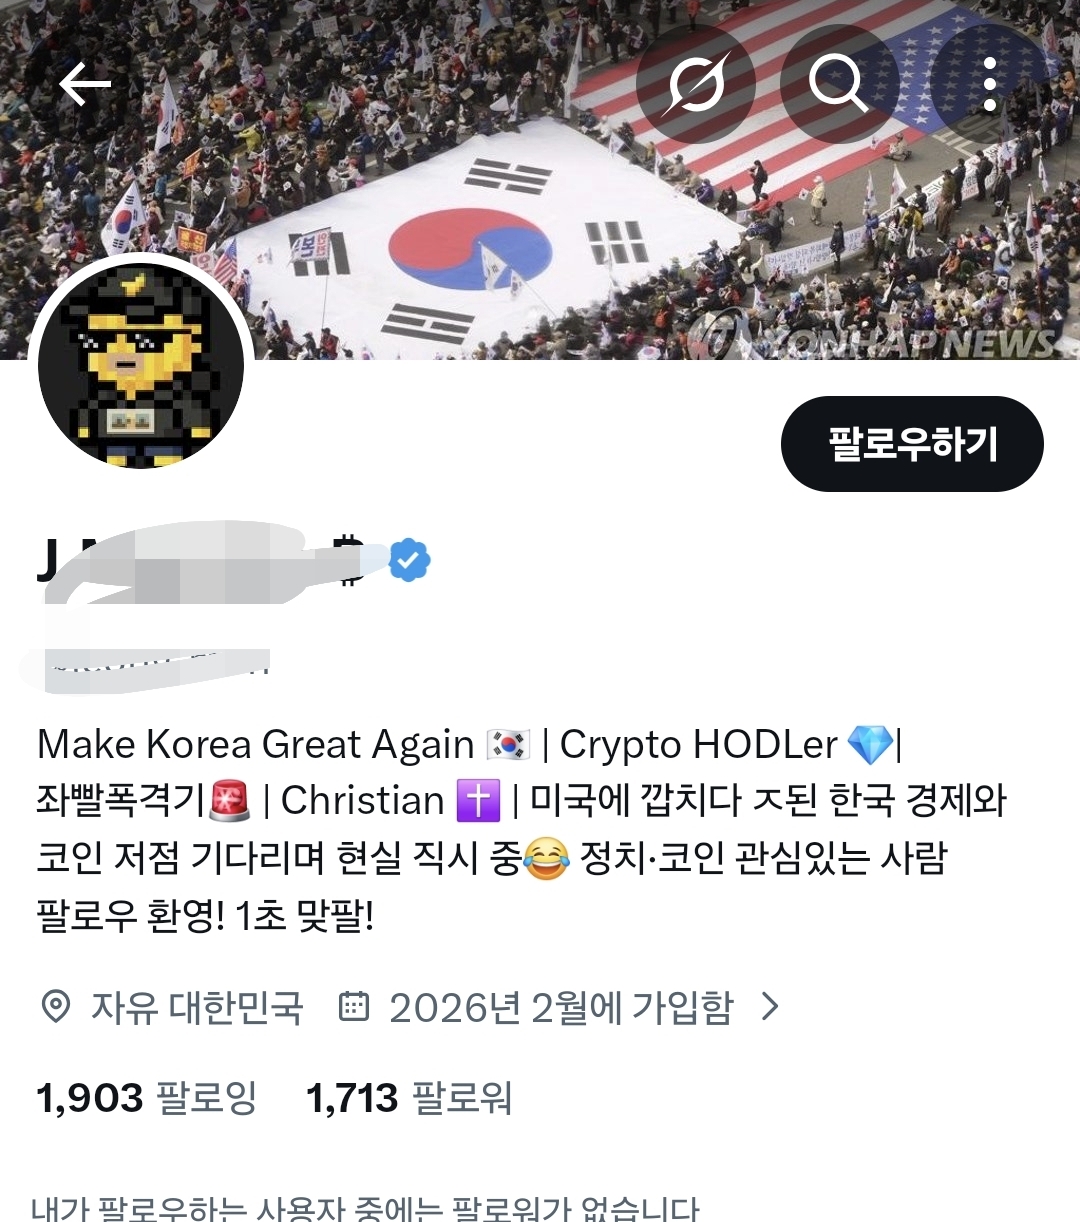This screenshot has width=1080, height=1222.
Task: Tap the back arrow icon
Action: (85, 84)
